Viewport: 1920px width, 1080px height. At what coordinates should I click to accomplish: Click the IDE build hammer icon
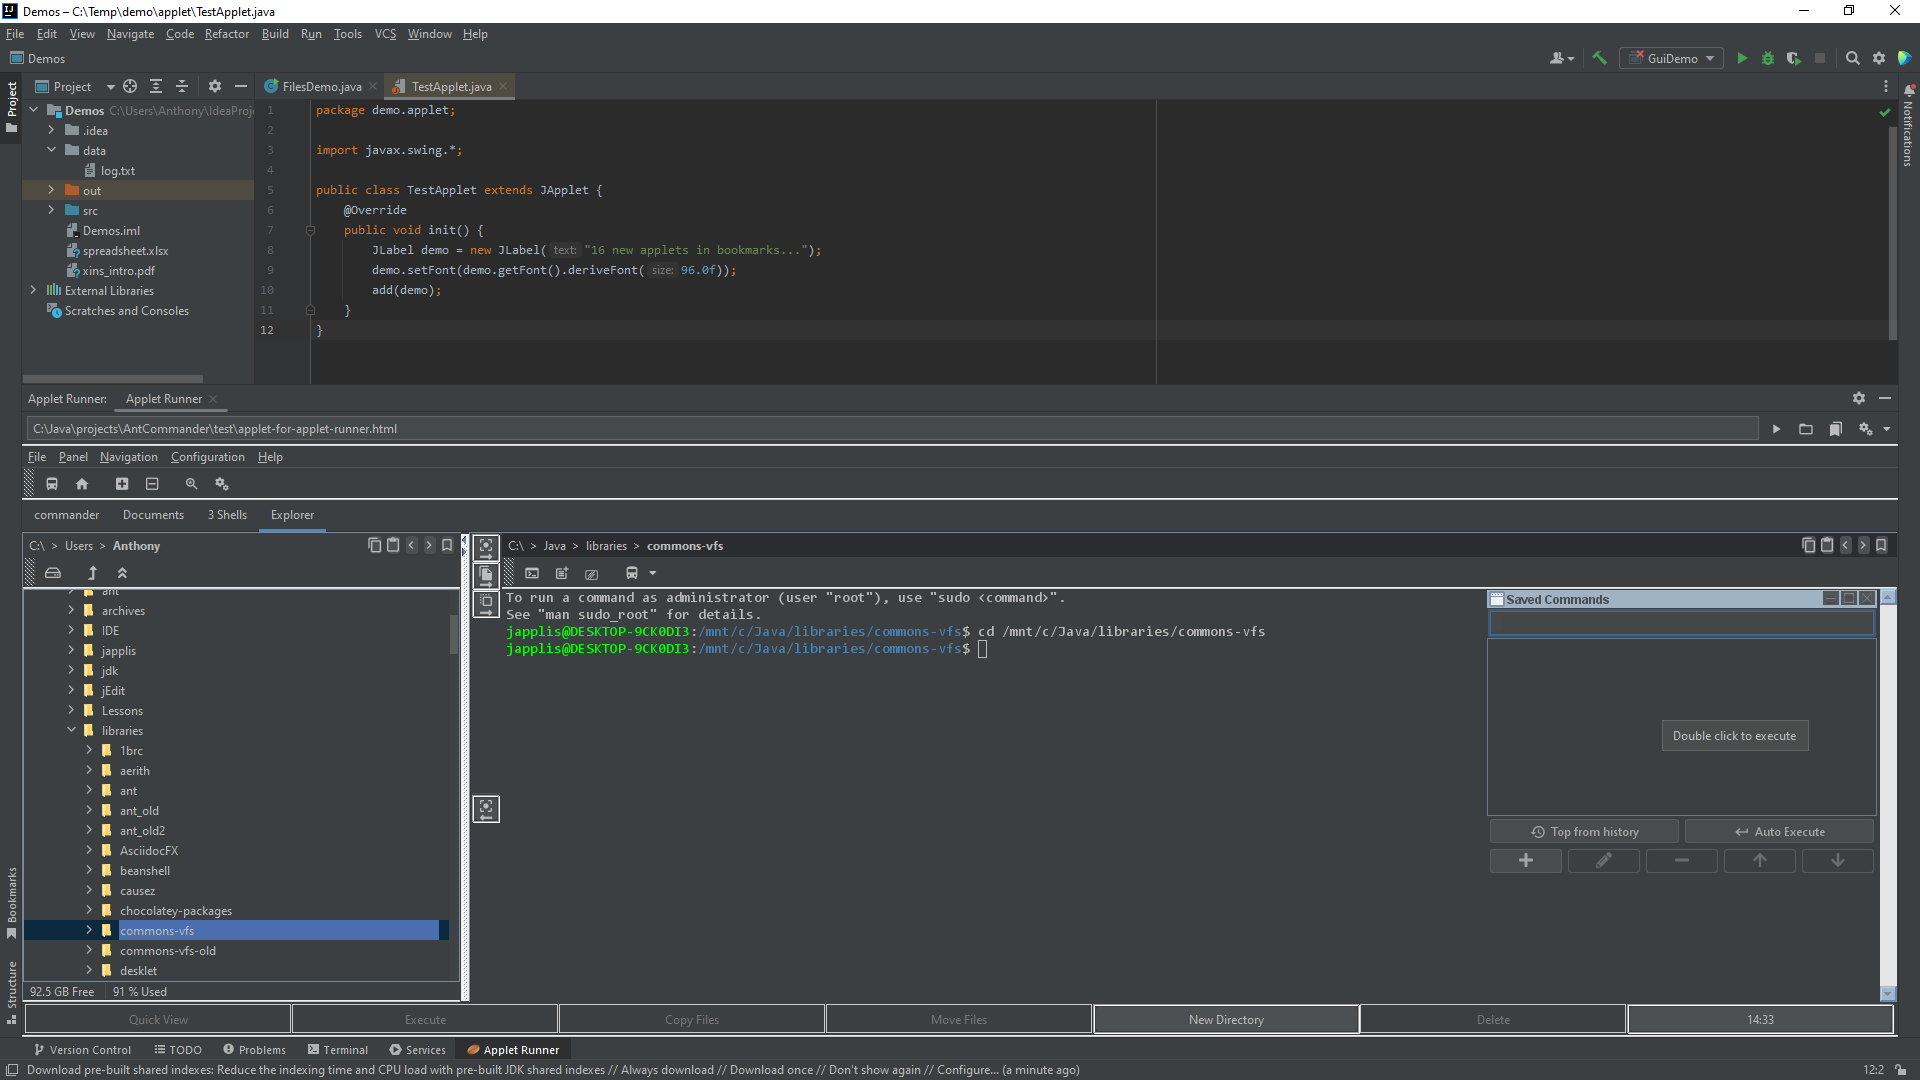(1599, 58)
